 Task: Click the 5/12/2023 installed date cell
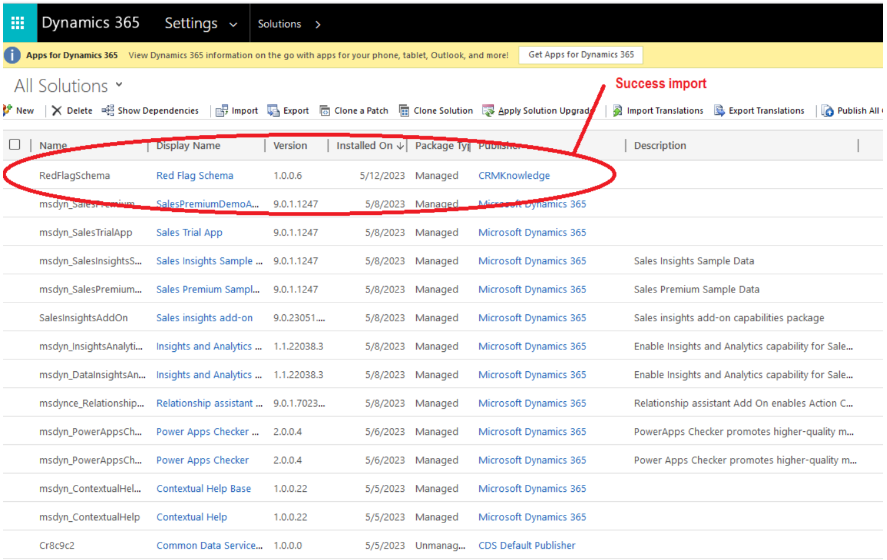tap(382, 175)
